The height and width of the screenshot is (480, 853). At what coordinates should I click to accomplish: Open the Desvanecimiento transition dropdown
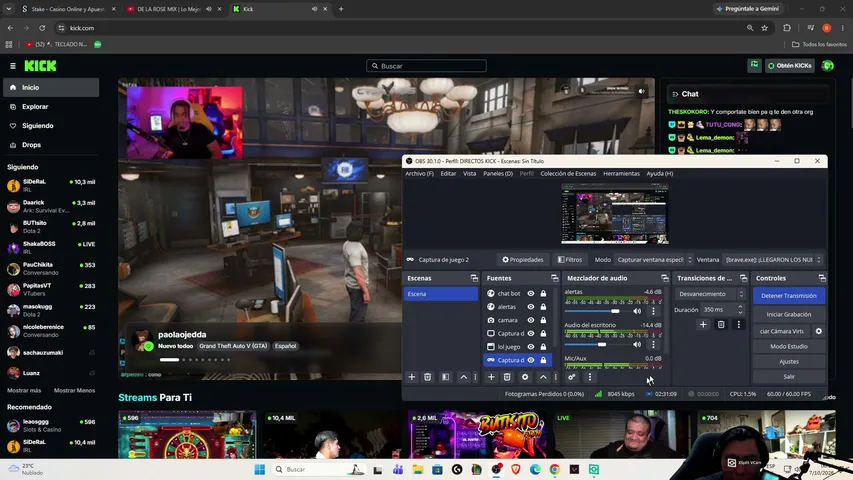[710, 294]
